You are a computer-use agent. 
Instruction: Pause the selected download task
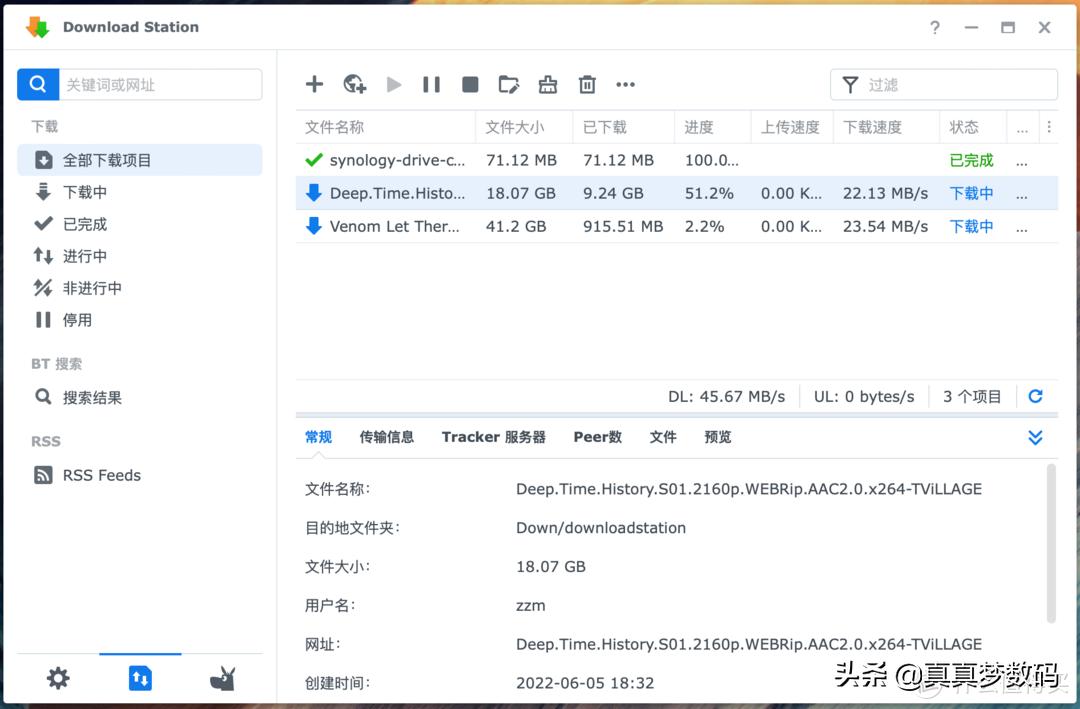[431, 84]
